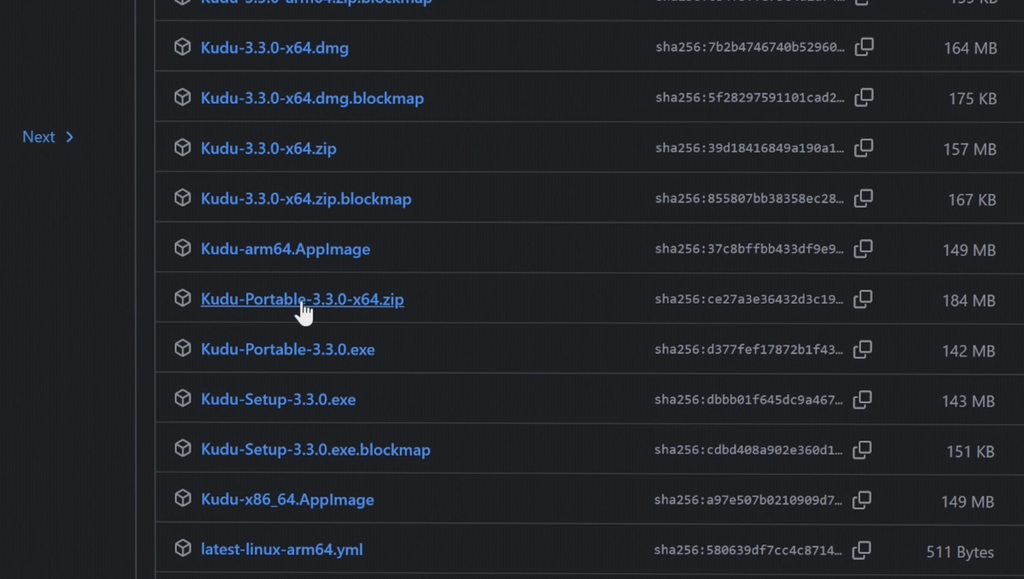The height and width of the screenshot is (579, 1024).
Task: Download Kudu-Portable-3.3.0-x64.zip
Action: [x=302, y=299]
